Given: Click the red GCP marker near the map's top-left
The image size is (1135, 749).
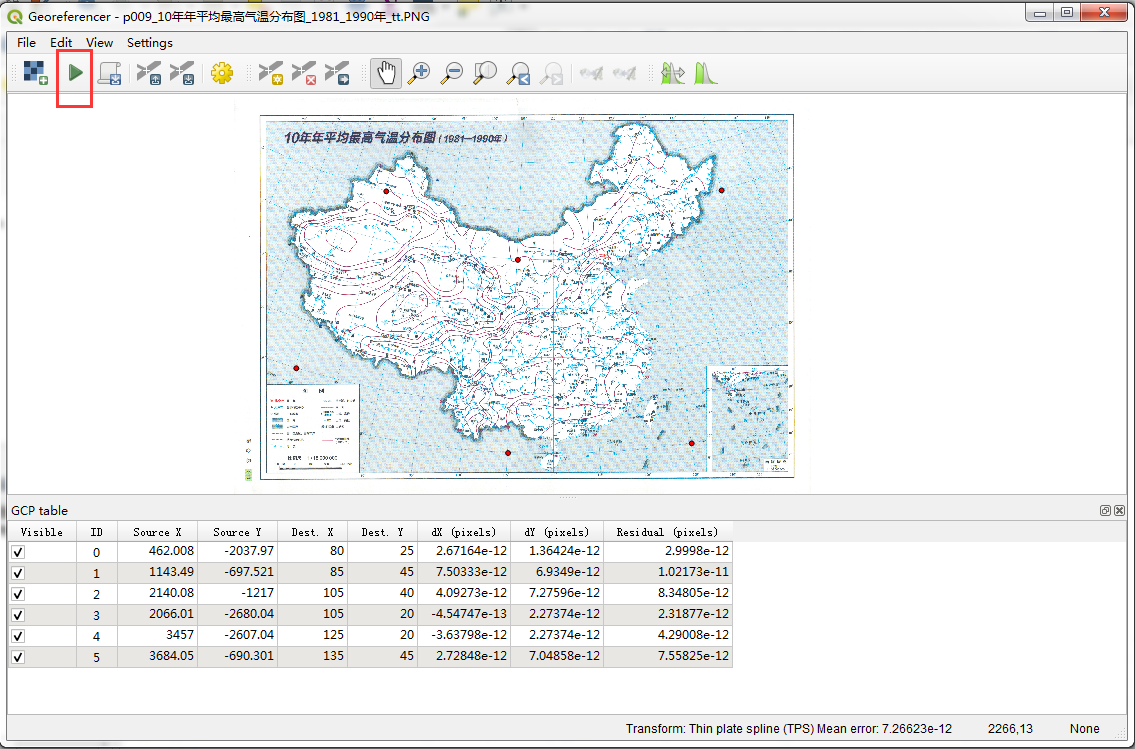Looking at the screenshot, I should [387, 191].
